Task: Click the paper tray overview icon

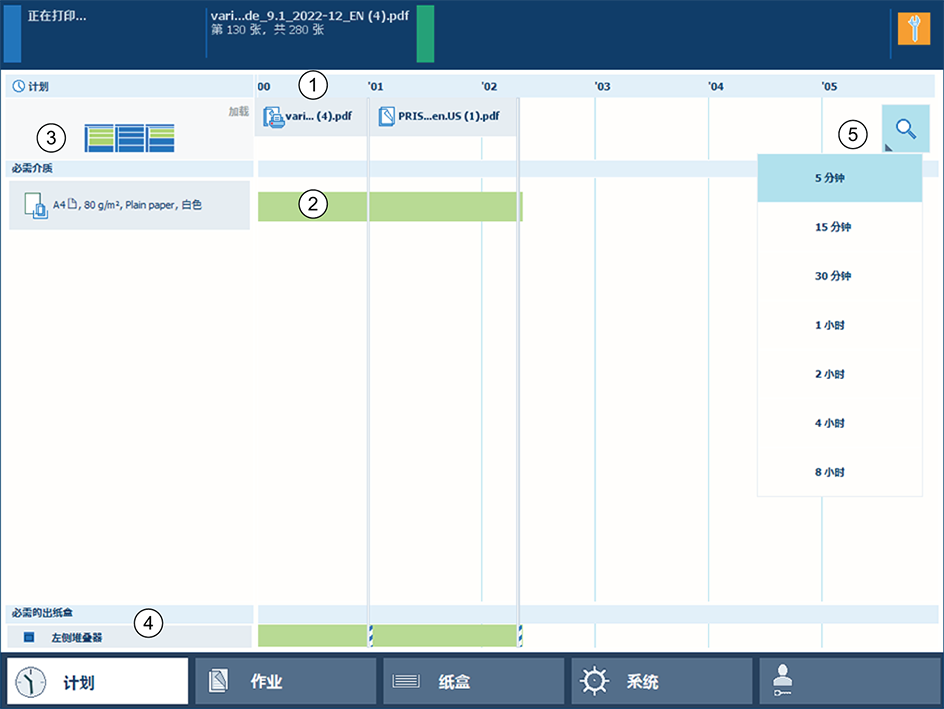Action: point(129,138)
